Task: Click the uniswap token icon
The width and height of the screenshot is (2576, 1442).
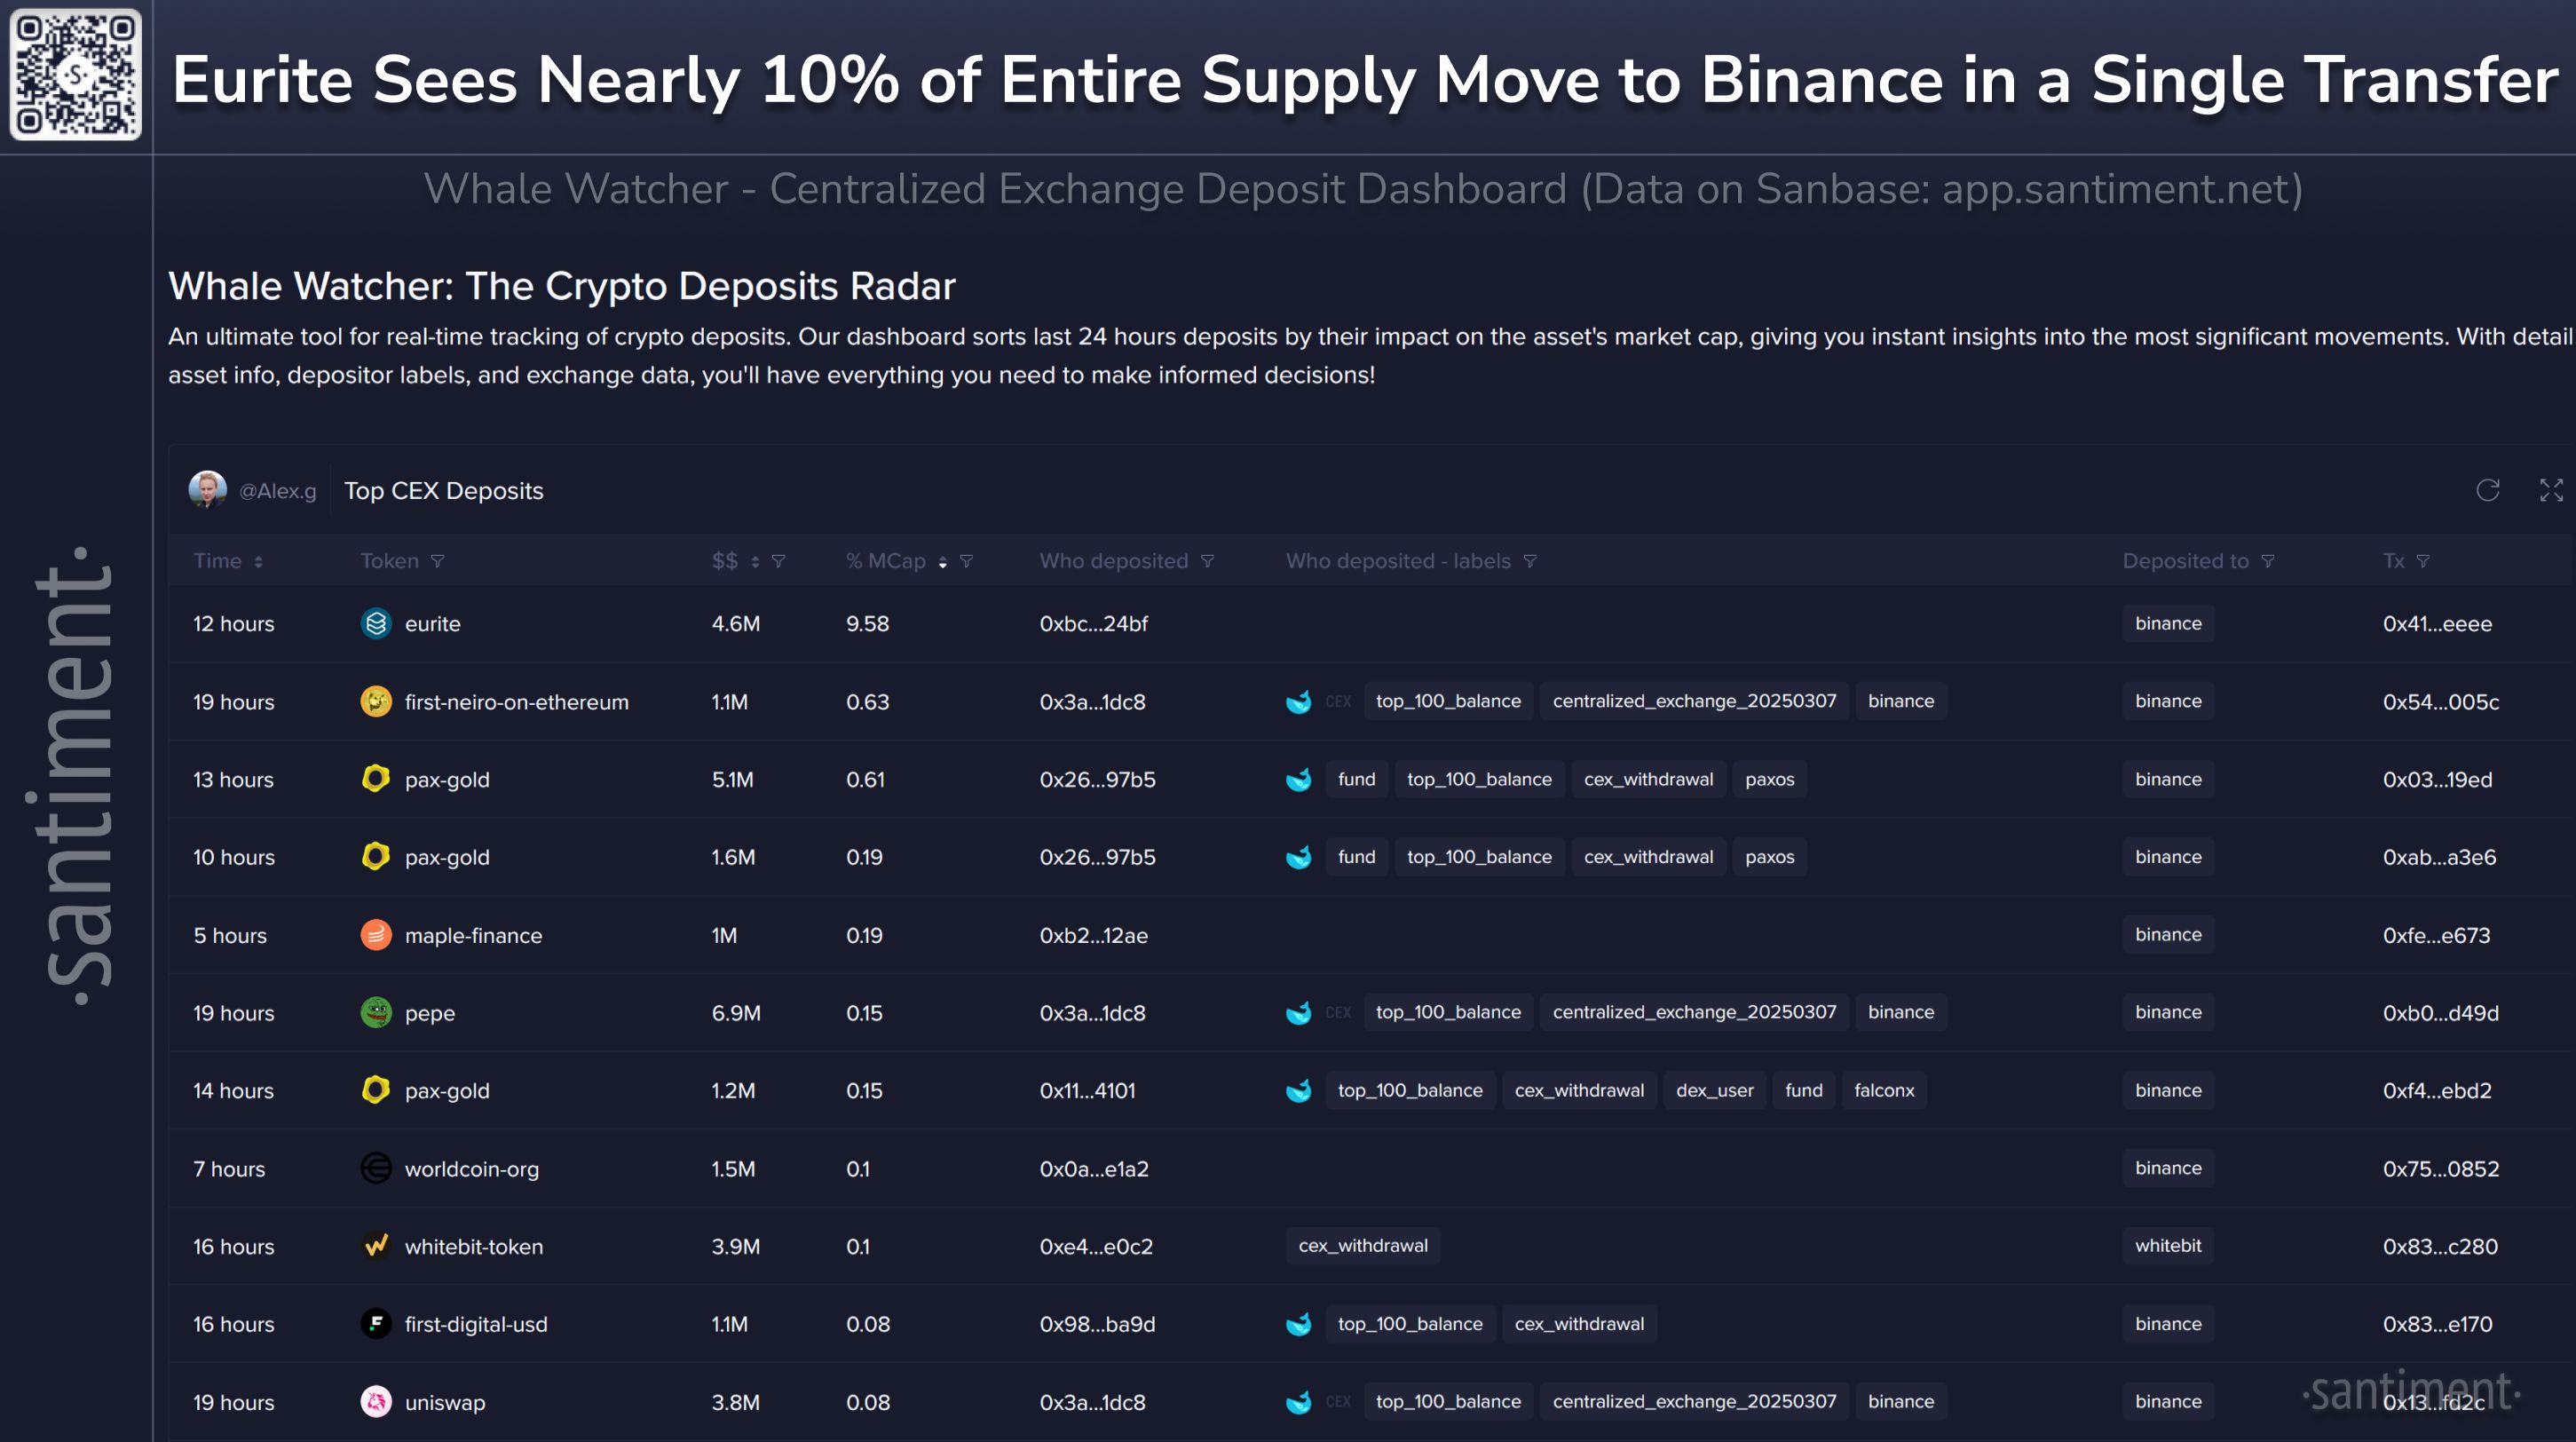Action: [376, 1401]
